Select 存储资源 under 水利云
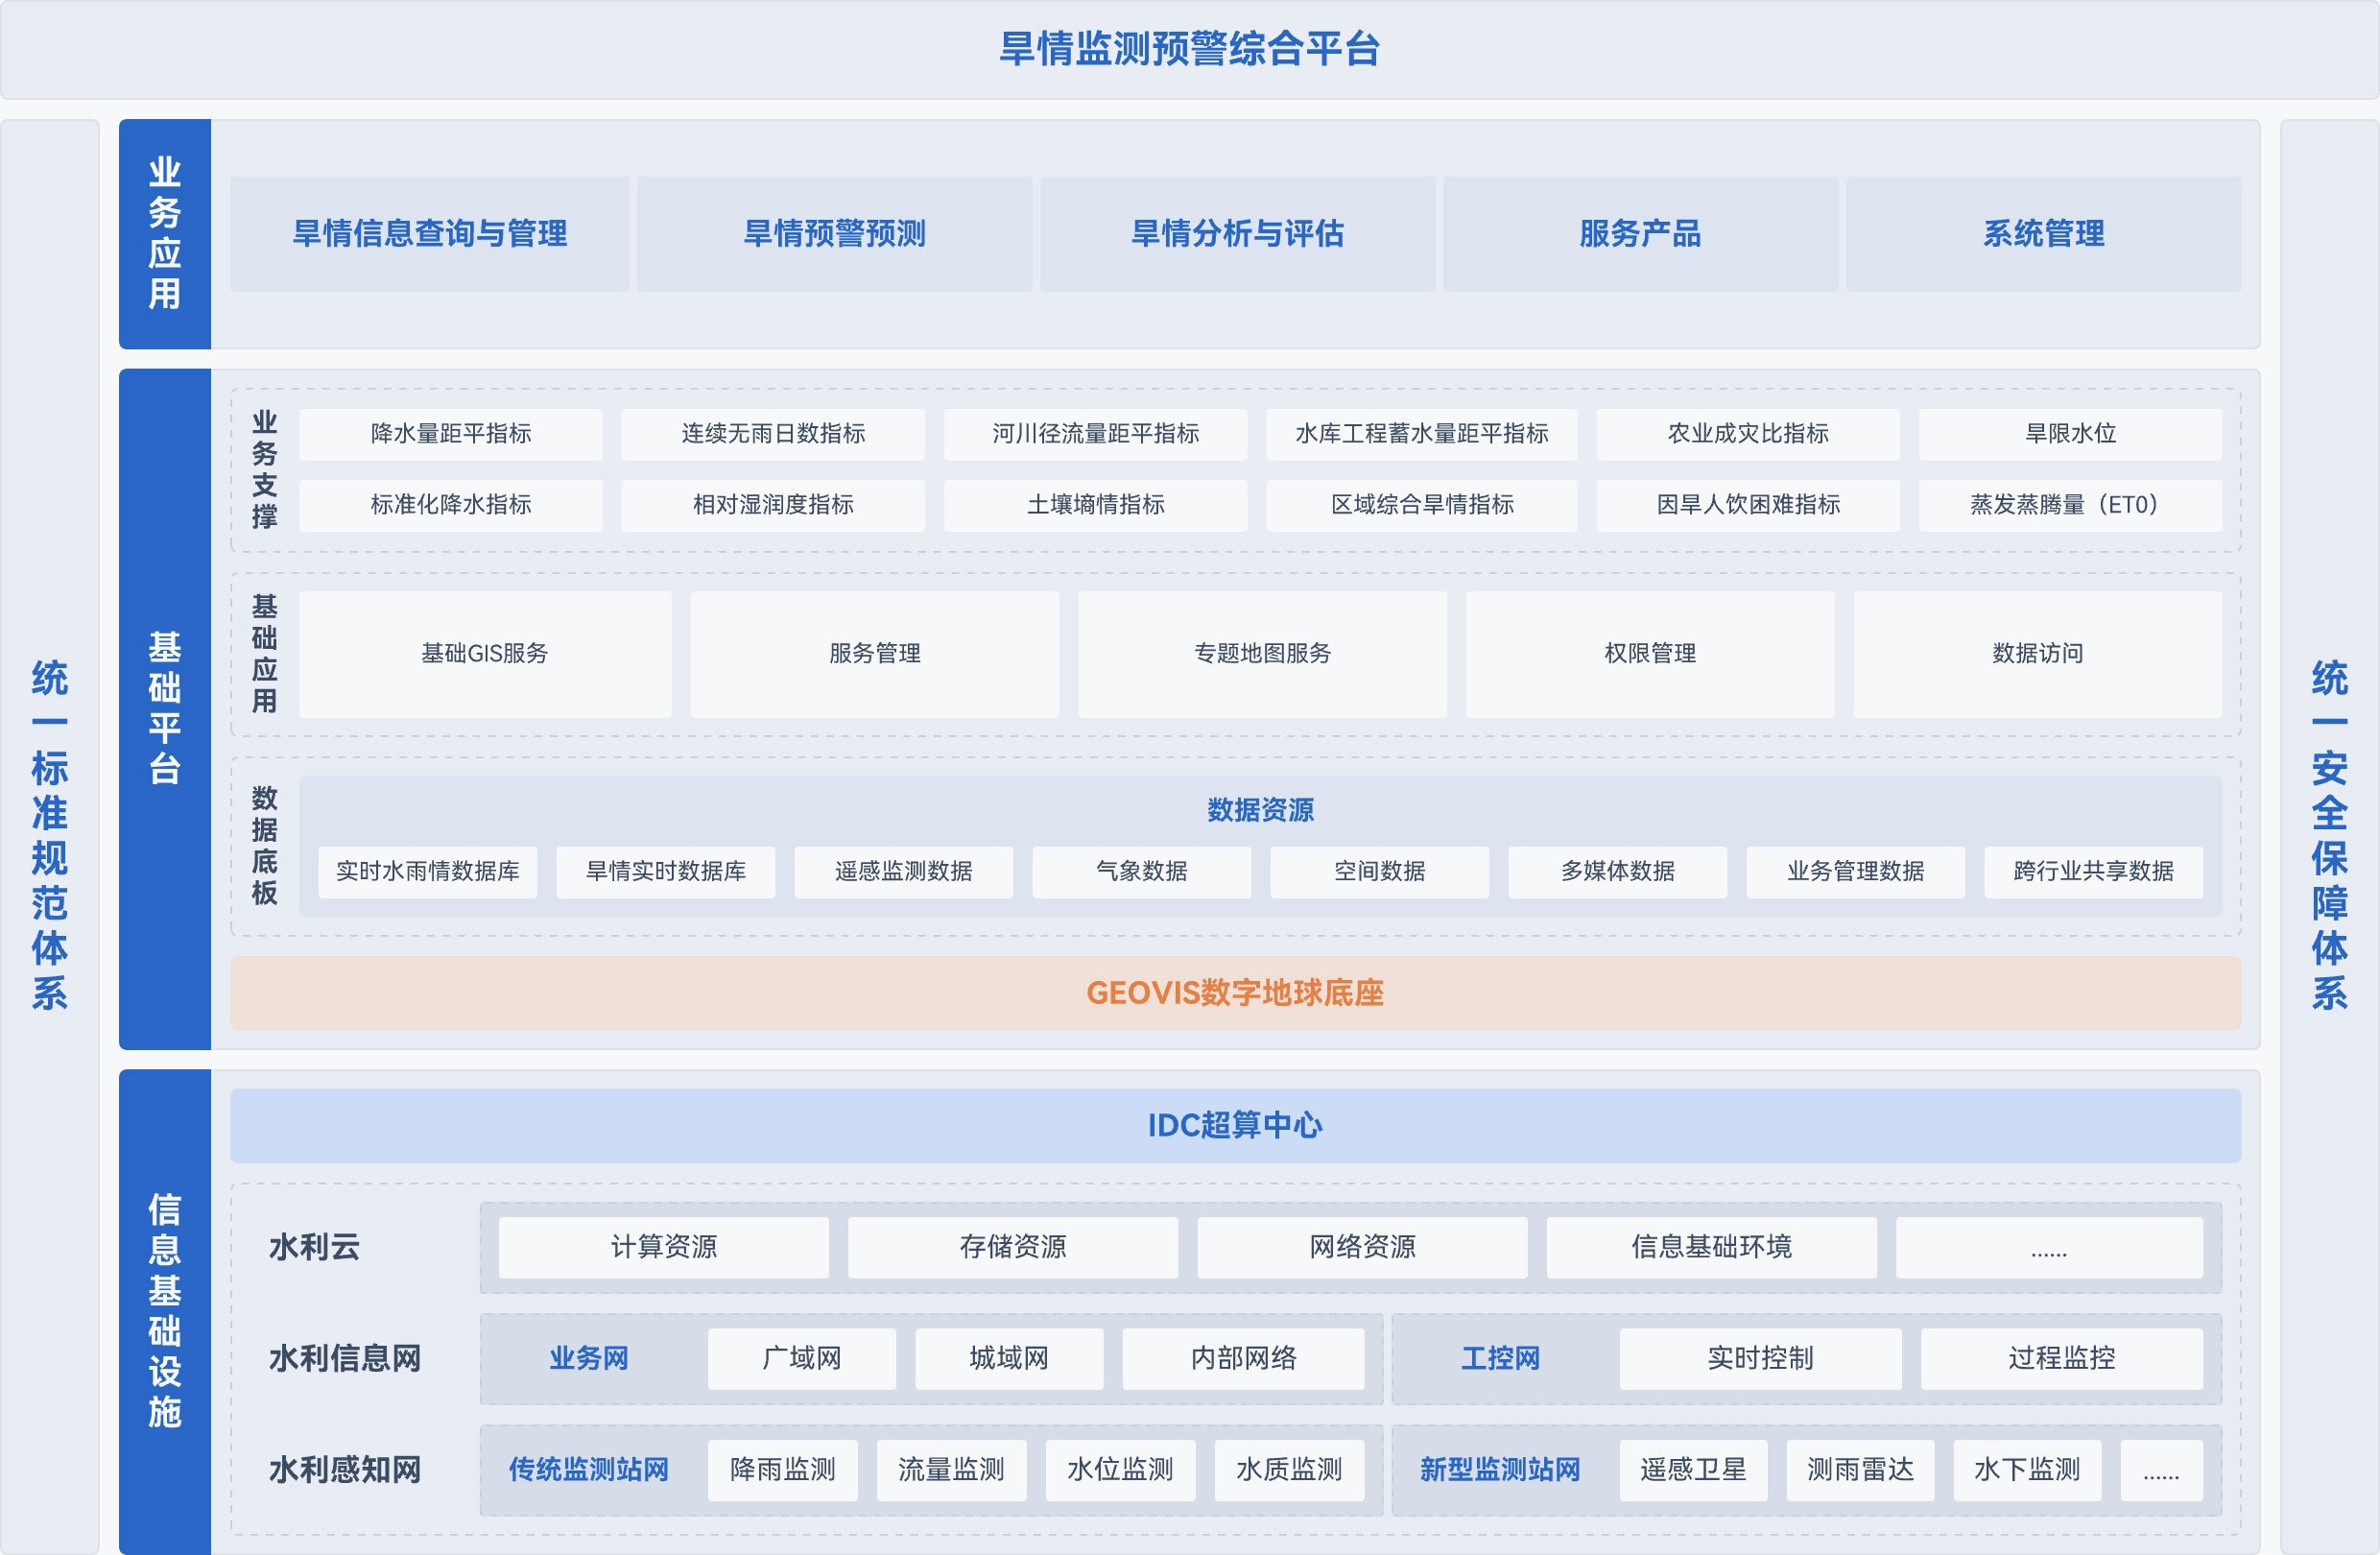 pyautogui.click(x=1013, y=1247)
